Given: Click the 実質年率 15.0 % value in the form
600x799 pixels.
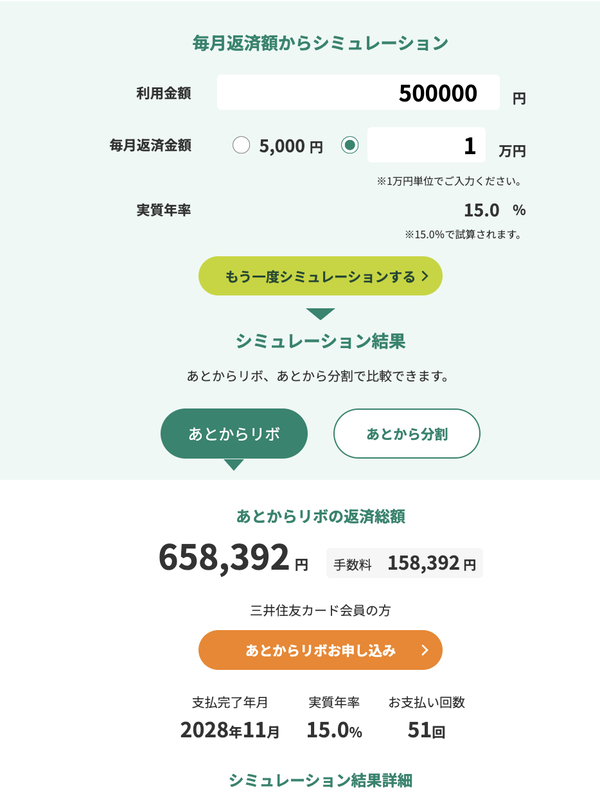Looking at the screenshot, I should [494, 210].
